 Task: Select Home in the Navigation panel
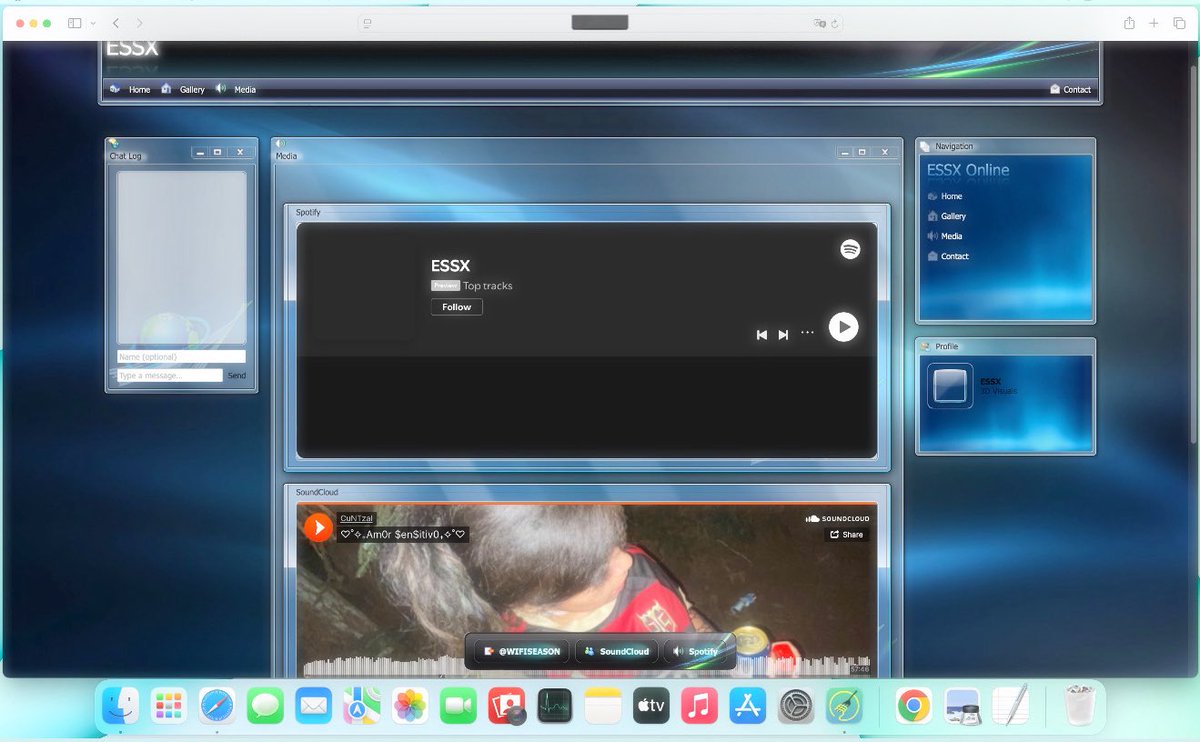click(945, 196)
